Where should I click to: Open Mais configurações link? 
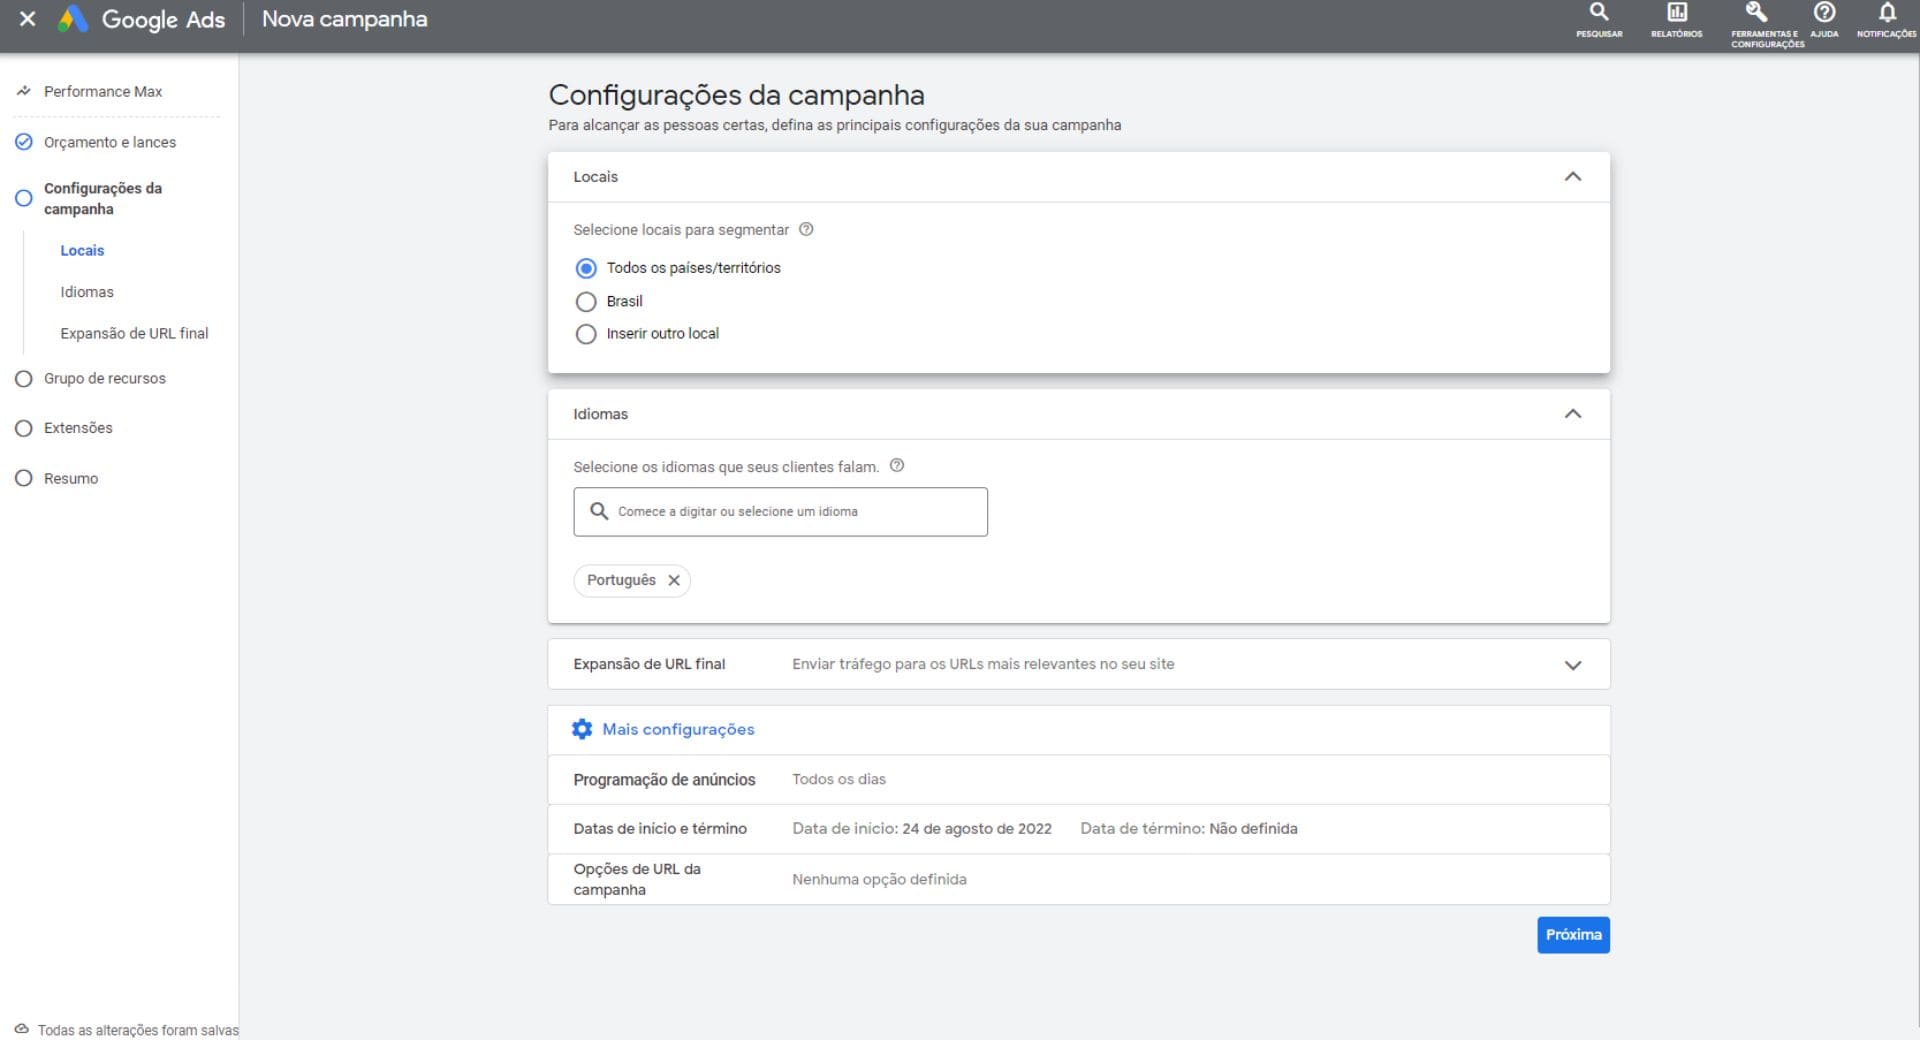[x=677, y=729]
